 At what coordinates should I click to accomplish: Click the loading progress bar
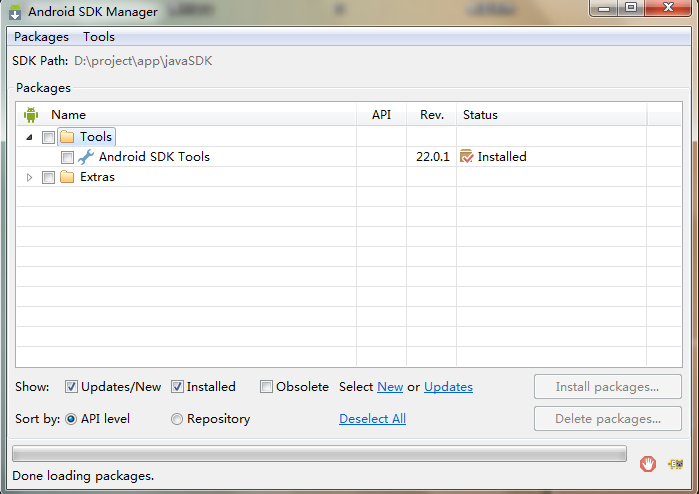tap(319, 454)
